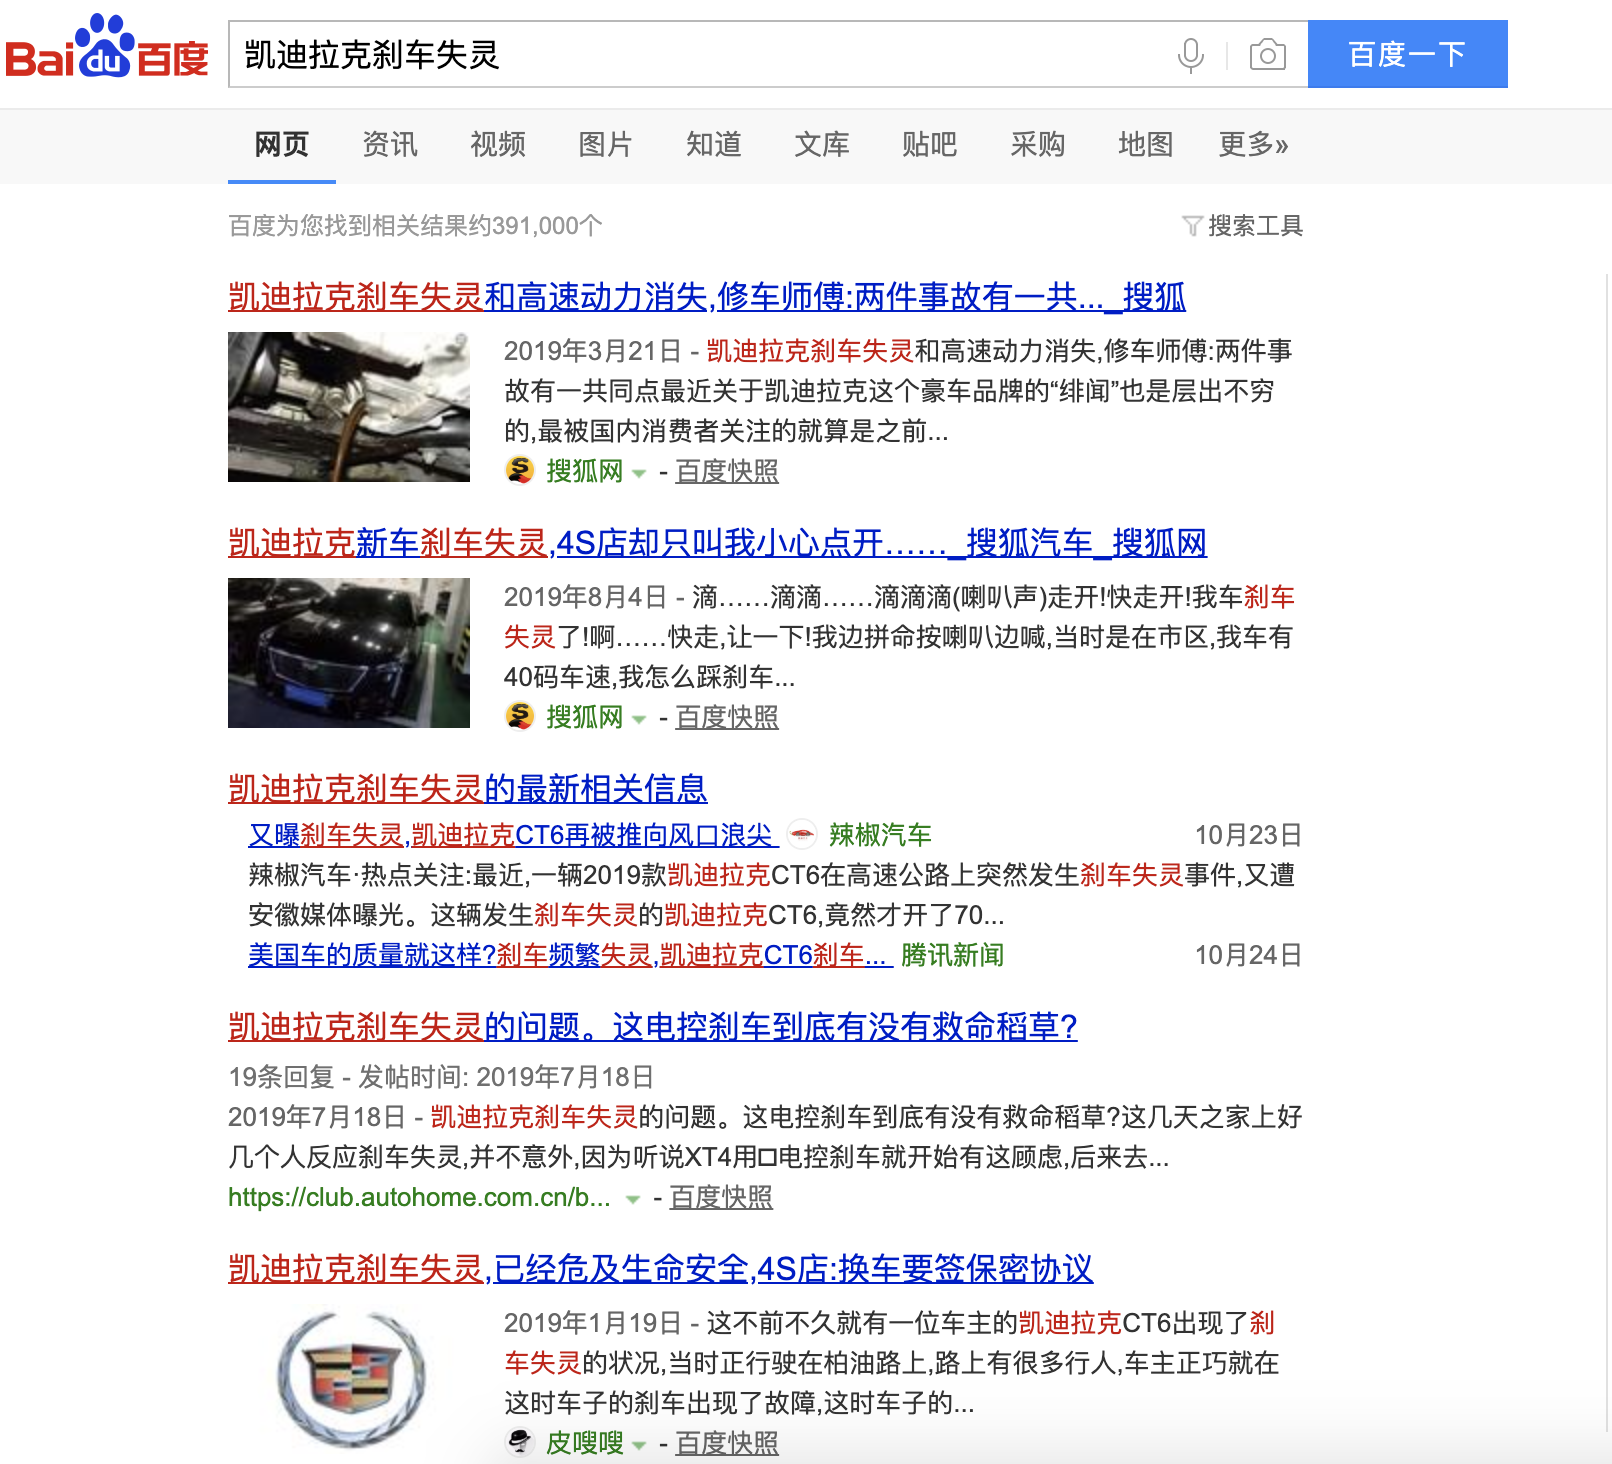
Task: Click 19条回复 post info line
Action: click(x=441, y=1077)
